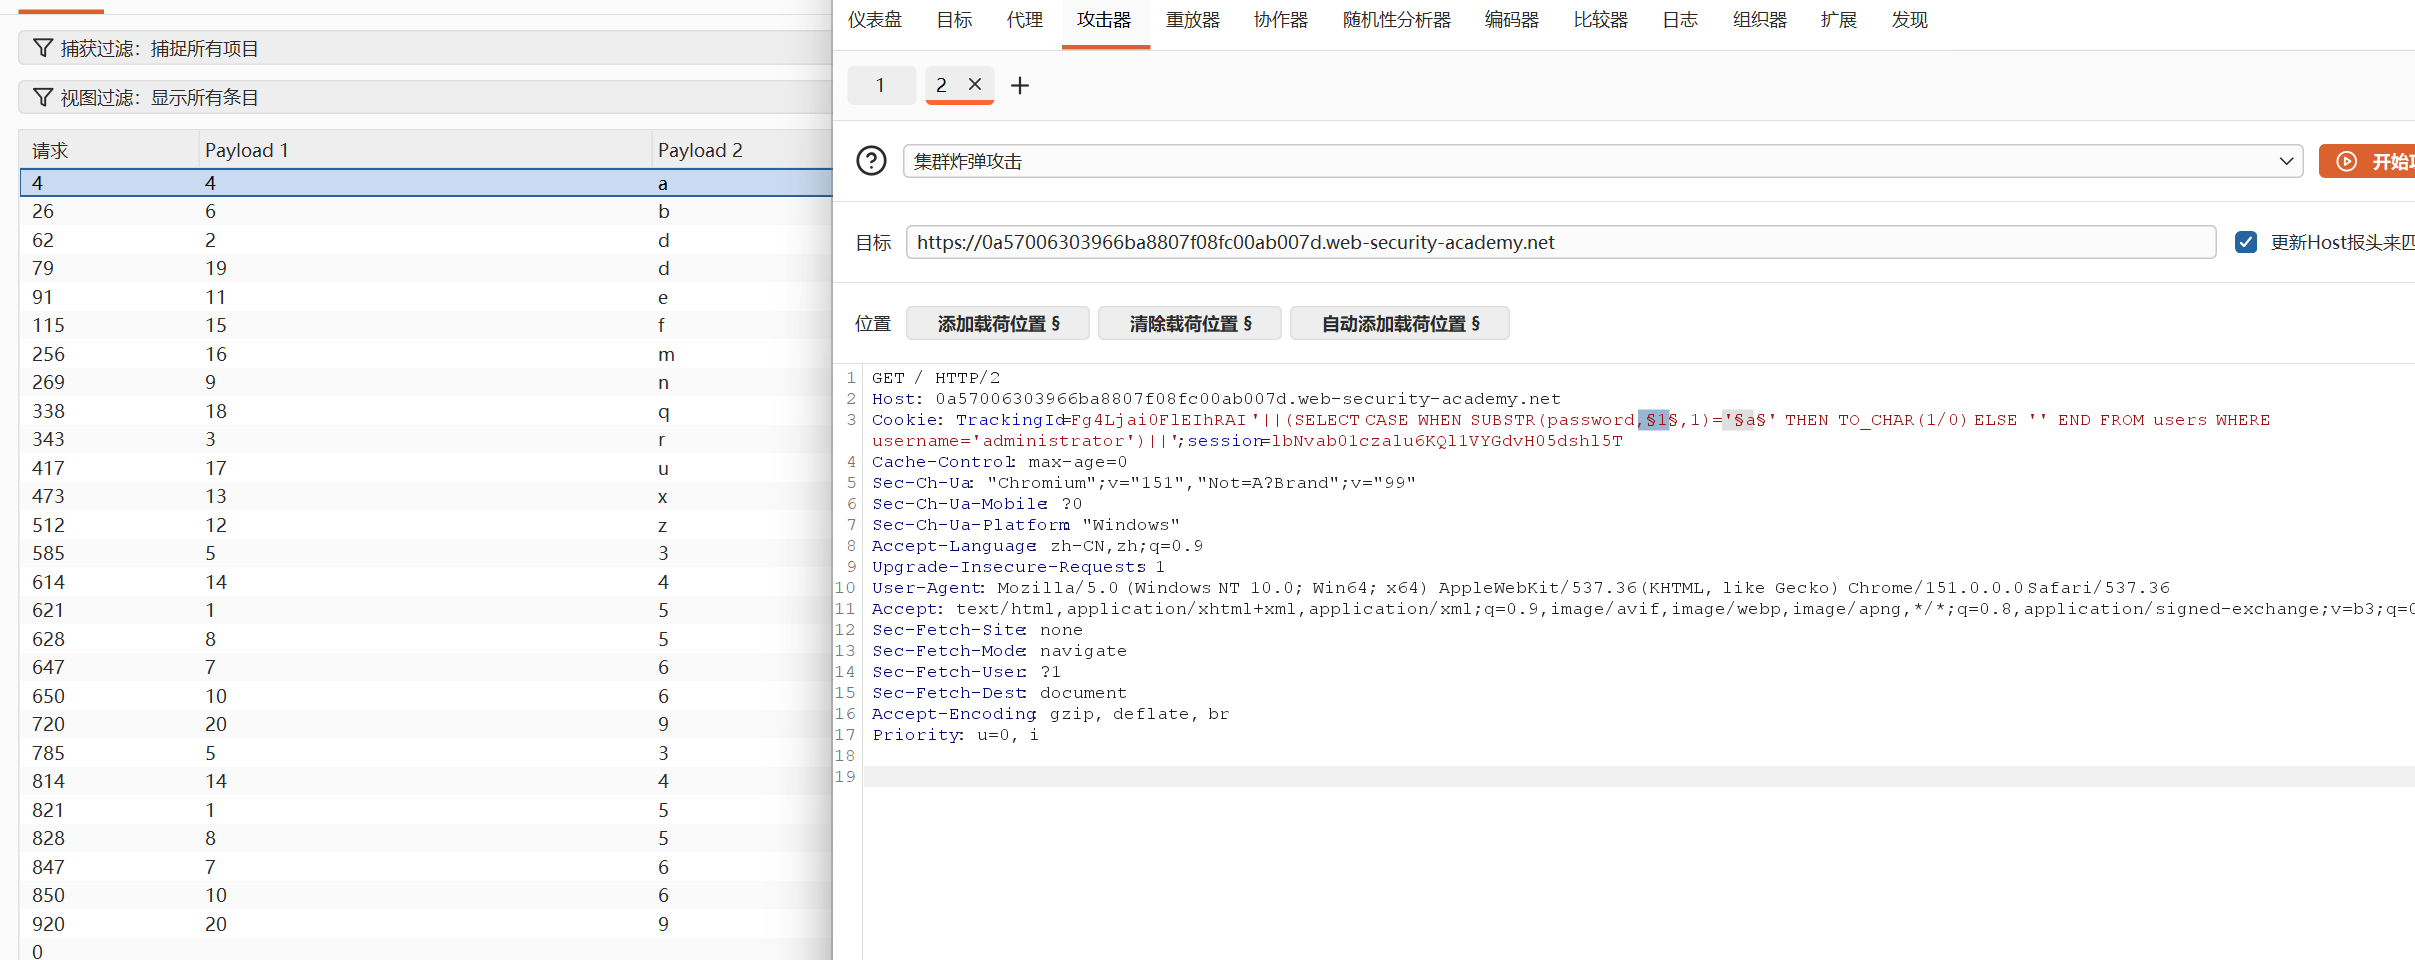Open the 目标 target tab
The width and height of the screenshot is (2415, 960).
pos(954,20)
